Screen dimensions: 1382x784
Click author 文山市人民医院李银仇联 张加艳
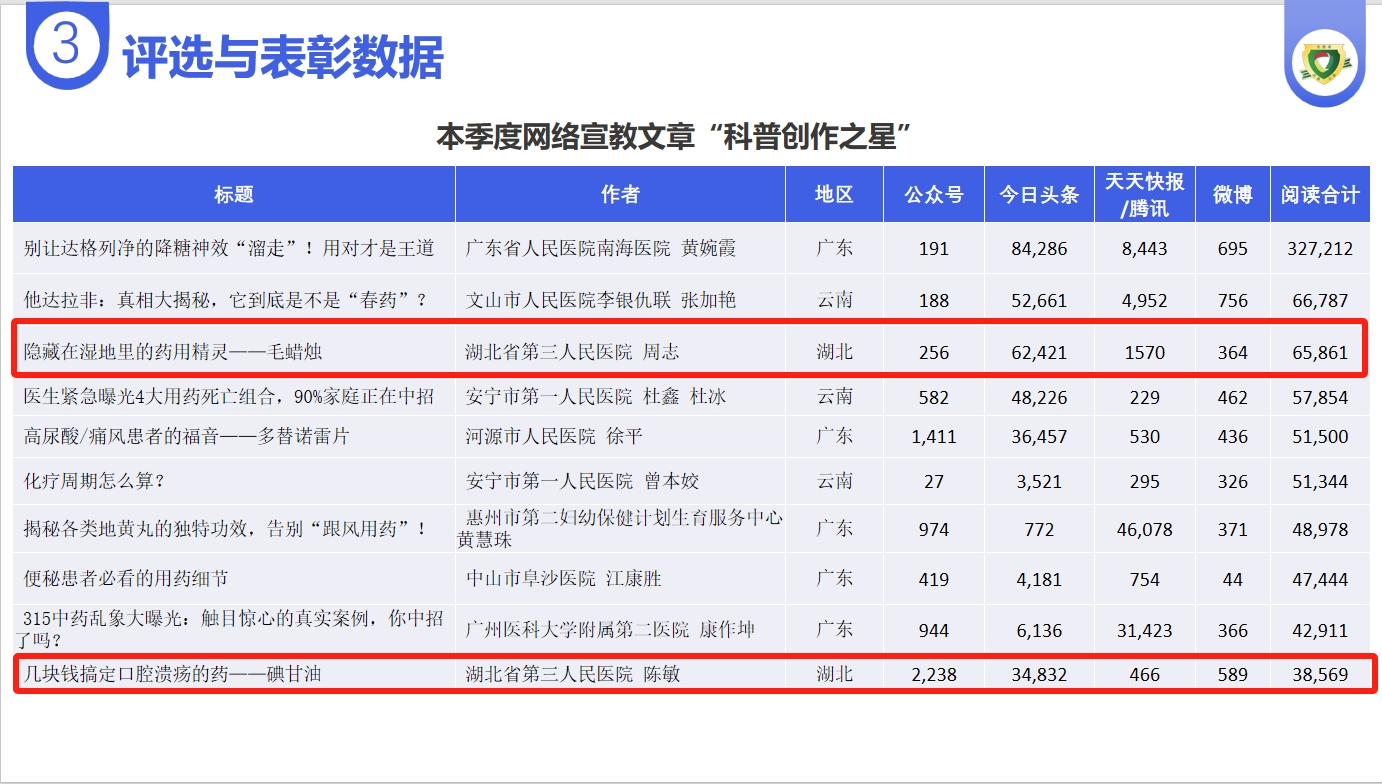[x=601, y=299]
